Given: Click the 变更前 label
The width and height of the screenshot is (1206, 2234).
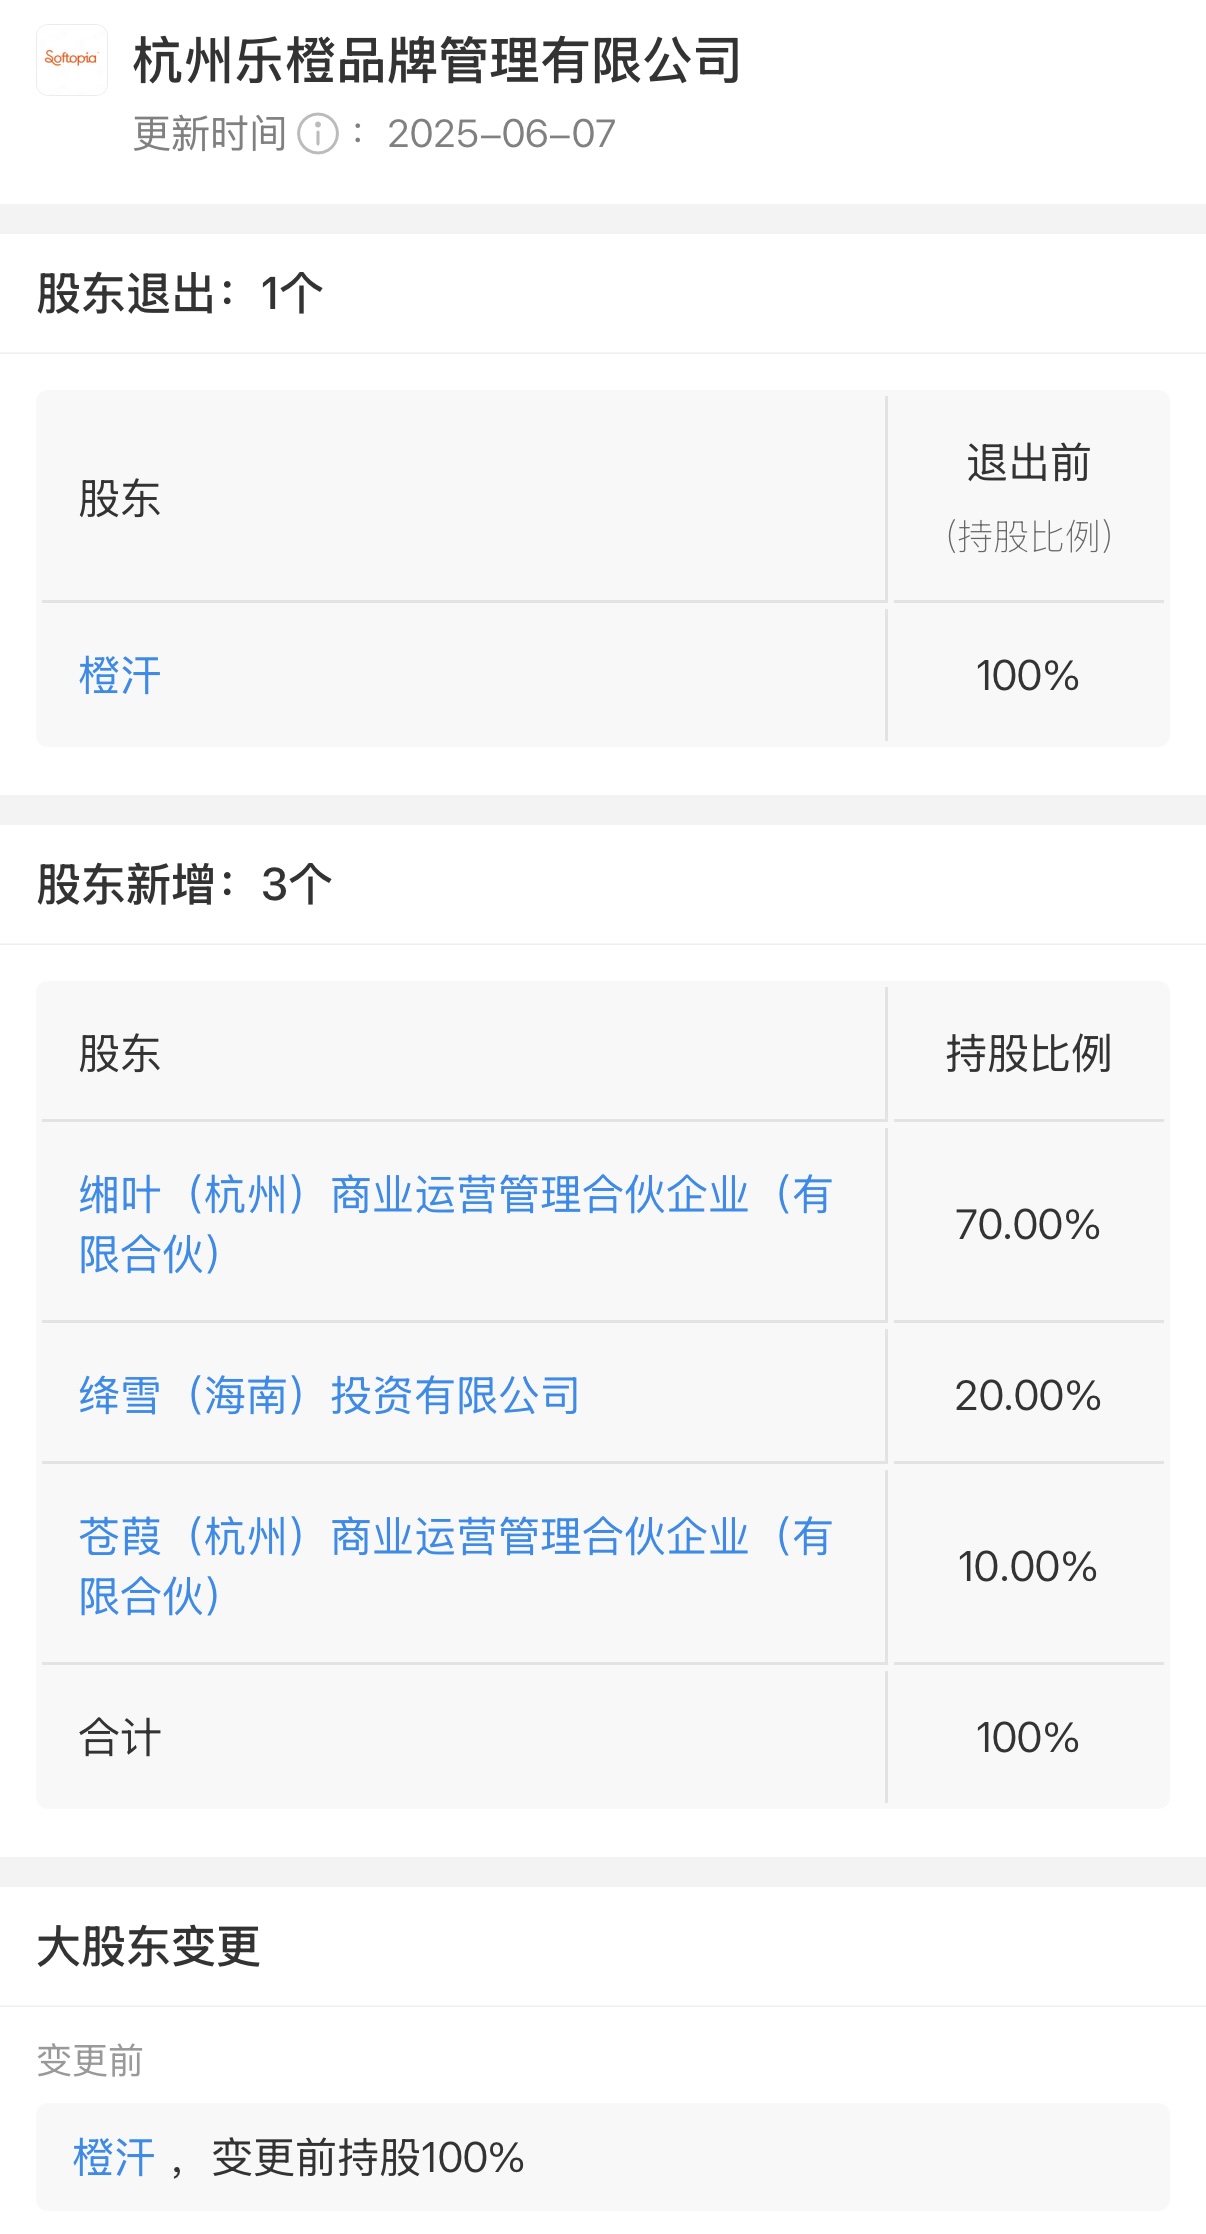Looking at the screenshot, I should 90,2061.
